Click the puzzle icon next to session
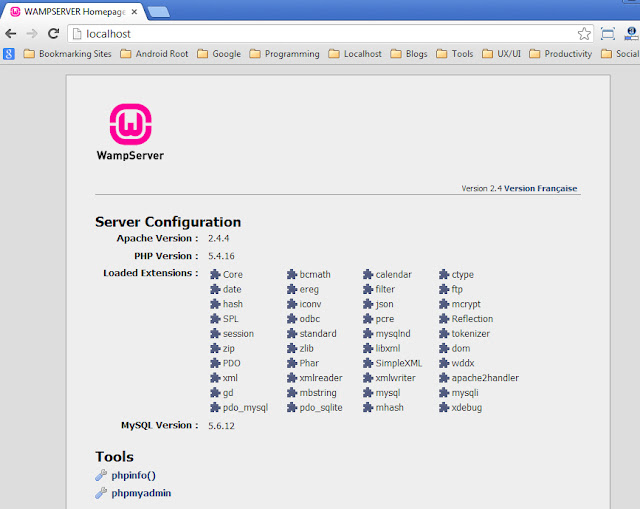 215,333
